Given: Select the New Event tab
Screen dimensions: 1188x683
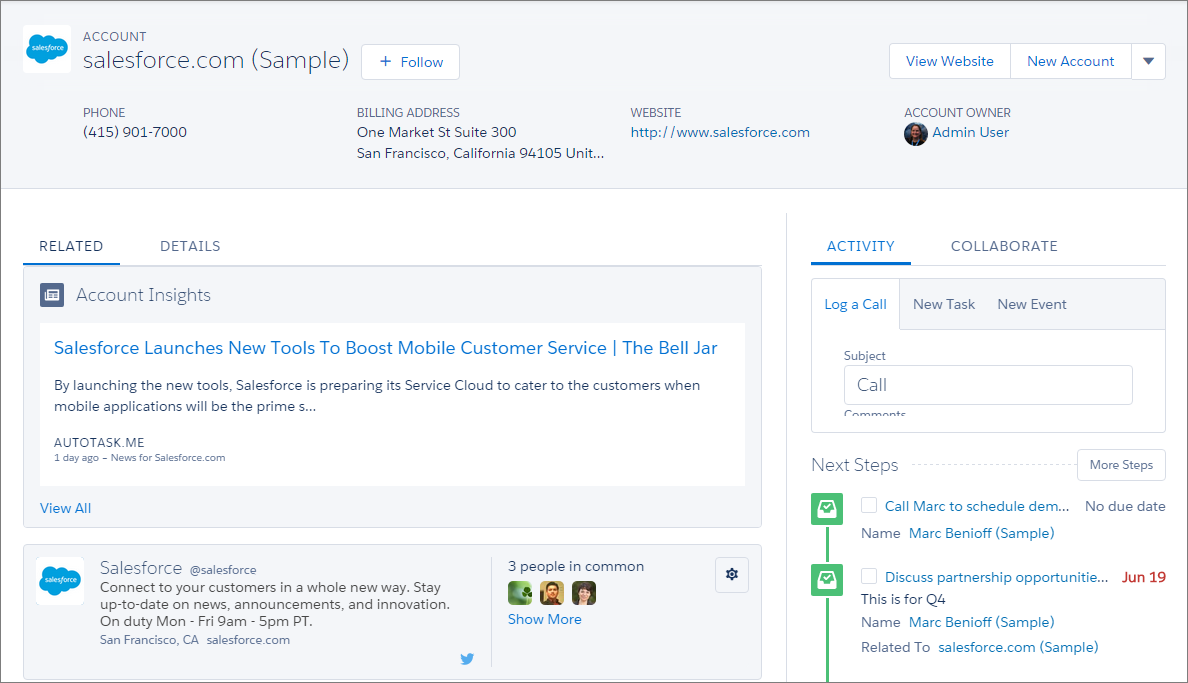Looking at the screenshot, I should (1032, 304).
